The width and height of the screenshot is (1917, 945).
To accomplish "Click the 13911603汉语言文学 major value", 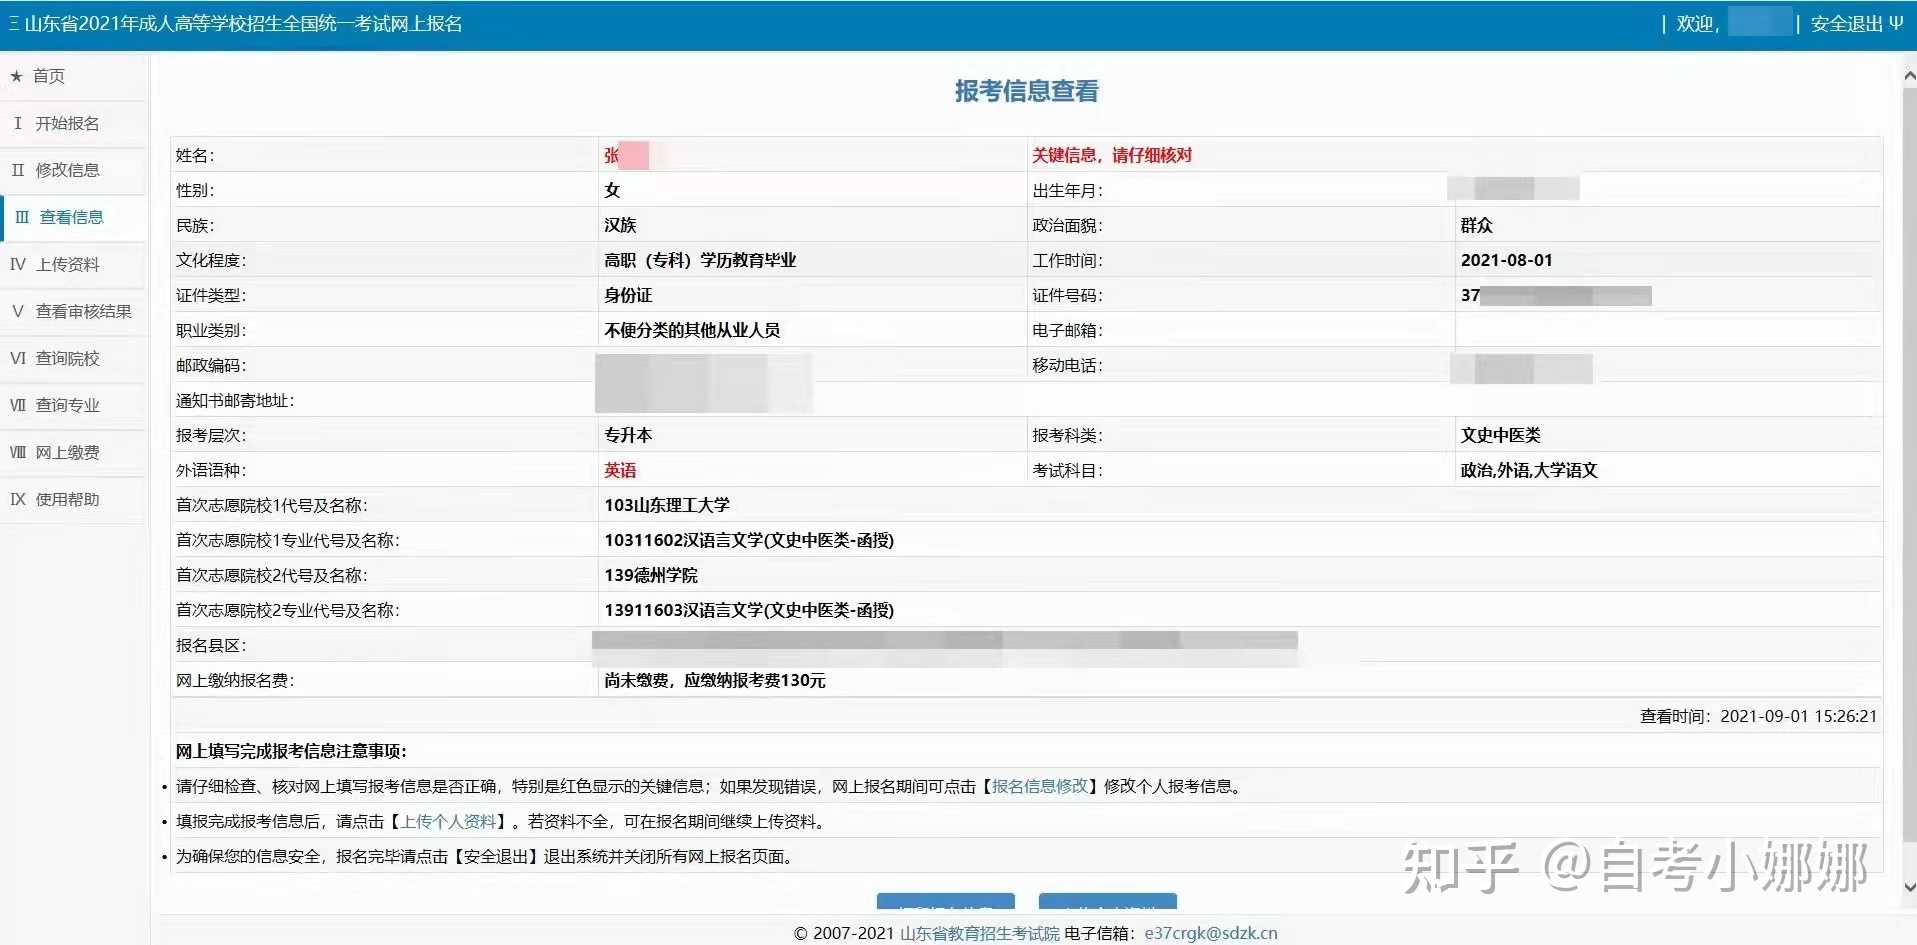I will (x=749, y=610).
